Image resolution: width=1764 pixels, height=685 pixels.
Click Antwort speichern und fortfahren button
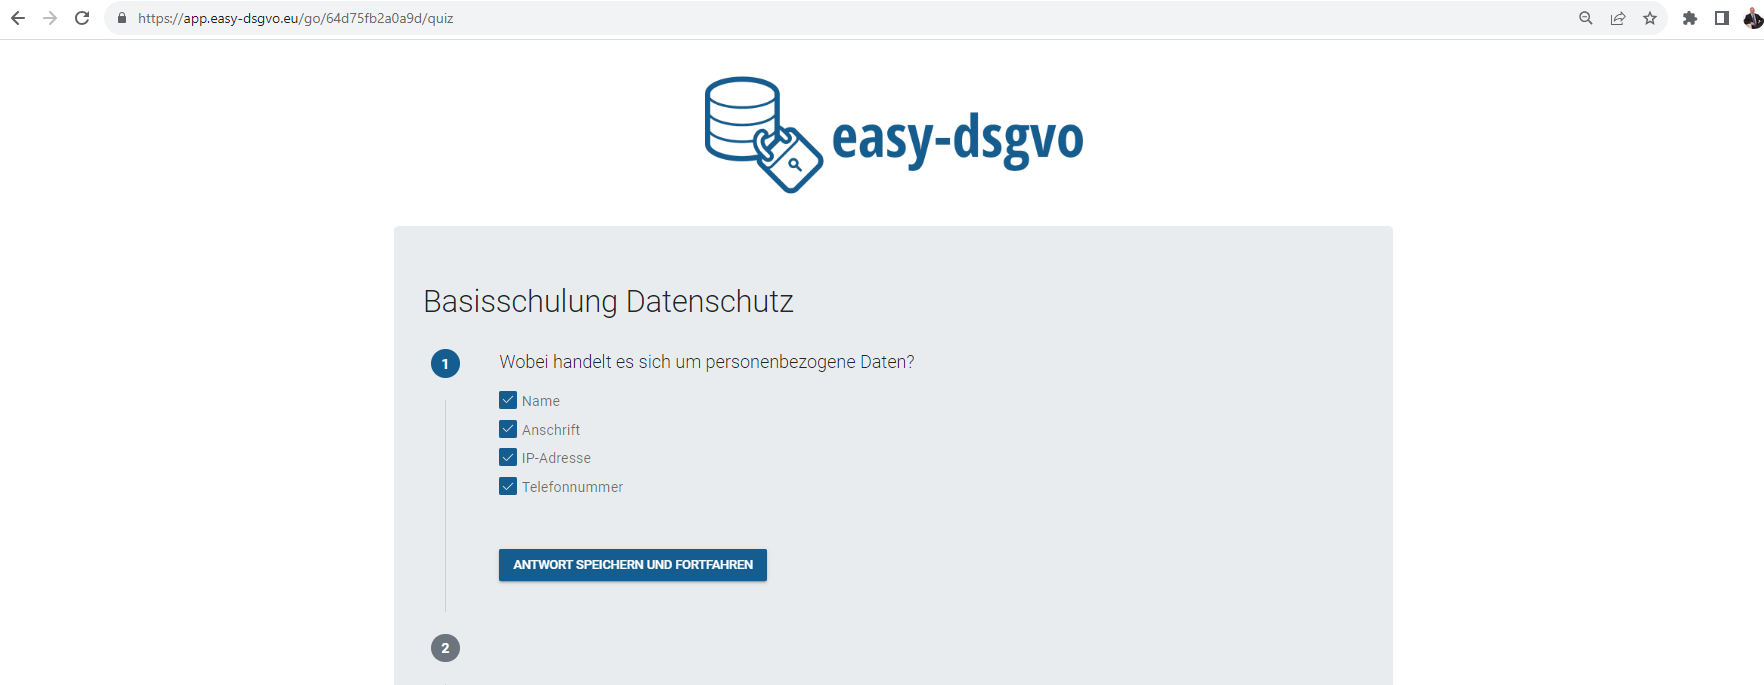(633, 565)
